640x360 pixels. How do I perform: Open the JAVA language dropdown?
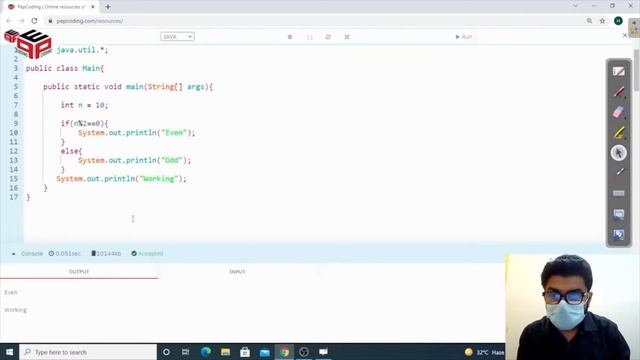[x=178, y=37]
